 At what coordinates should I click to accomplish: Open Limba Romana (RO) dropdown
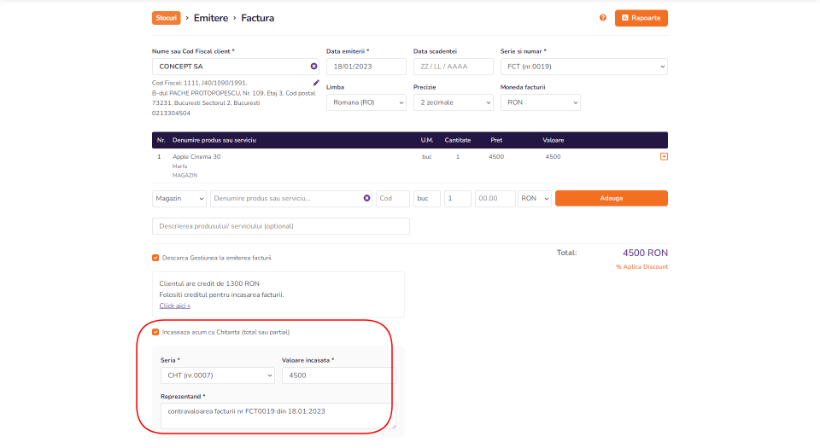click(x=366, y=102)
